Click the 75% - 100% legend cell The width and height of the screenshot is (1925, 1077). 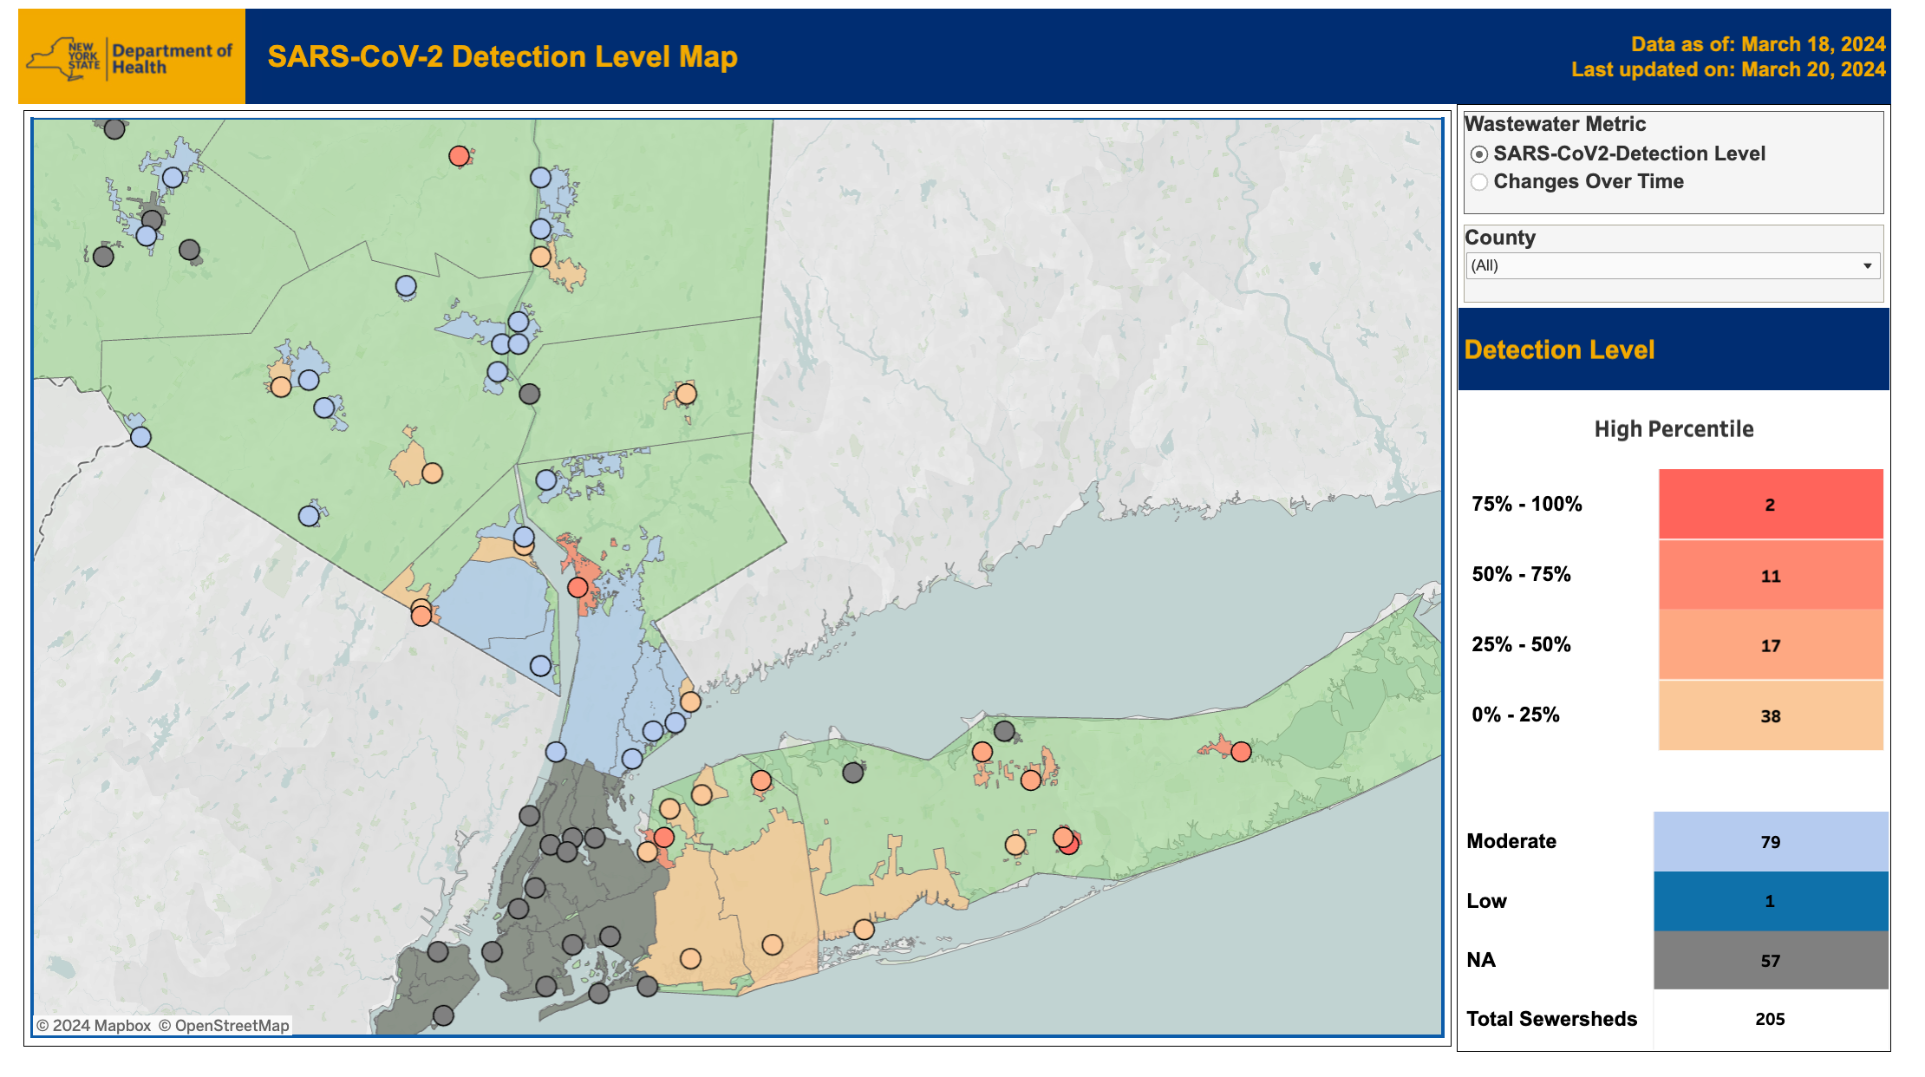tap(1769, 505)
